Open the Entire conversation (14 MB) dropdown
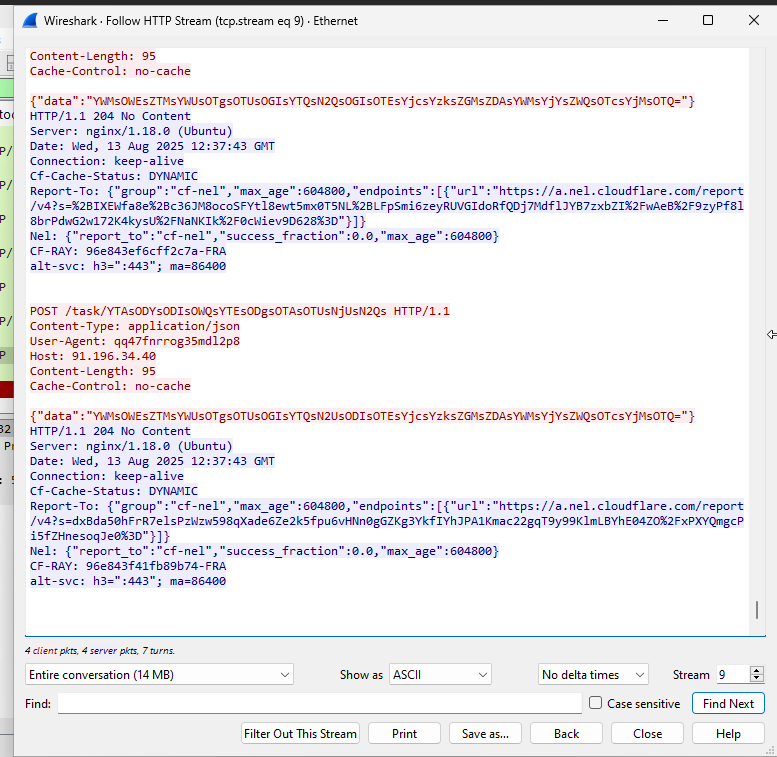The height and width of the screenshot is (757, 777). (159, 675)
